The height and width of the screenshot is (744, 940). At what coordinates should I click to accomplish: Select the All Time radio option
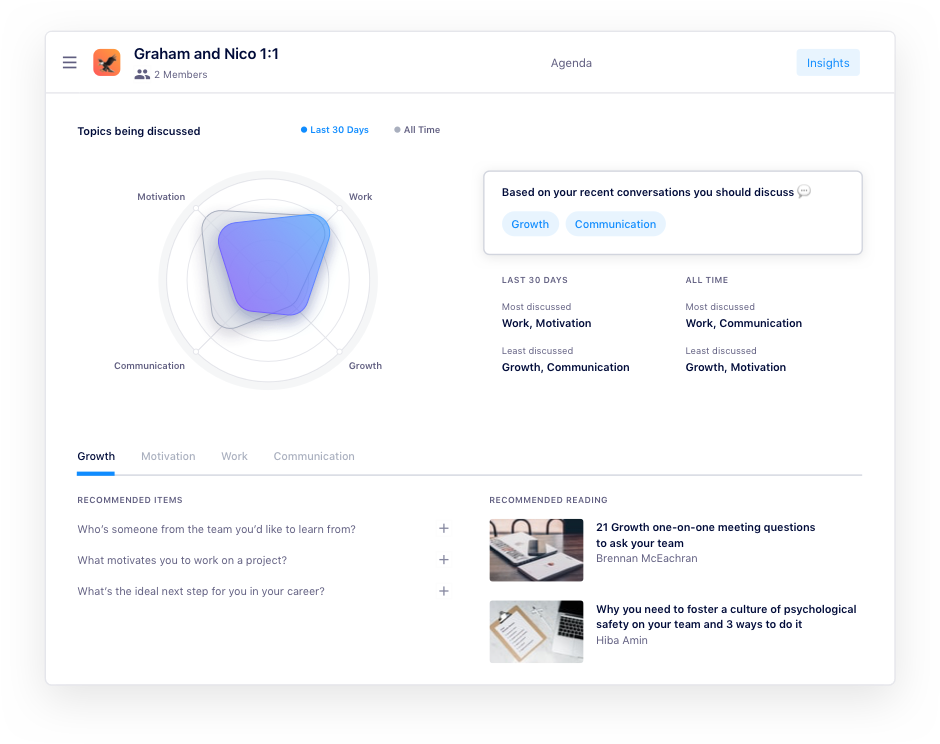417,129
